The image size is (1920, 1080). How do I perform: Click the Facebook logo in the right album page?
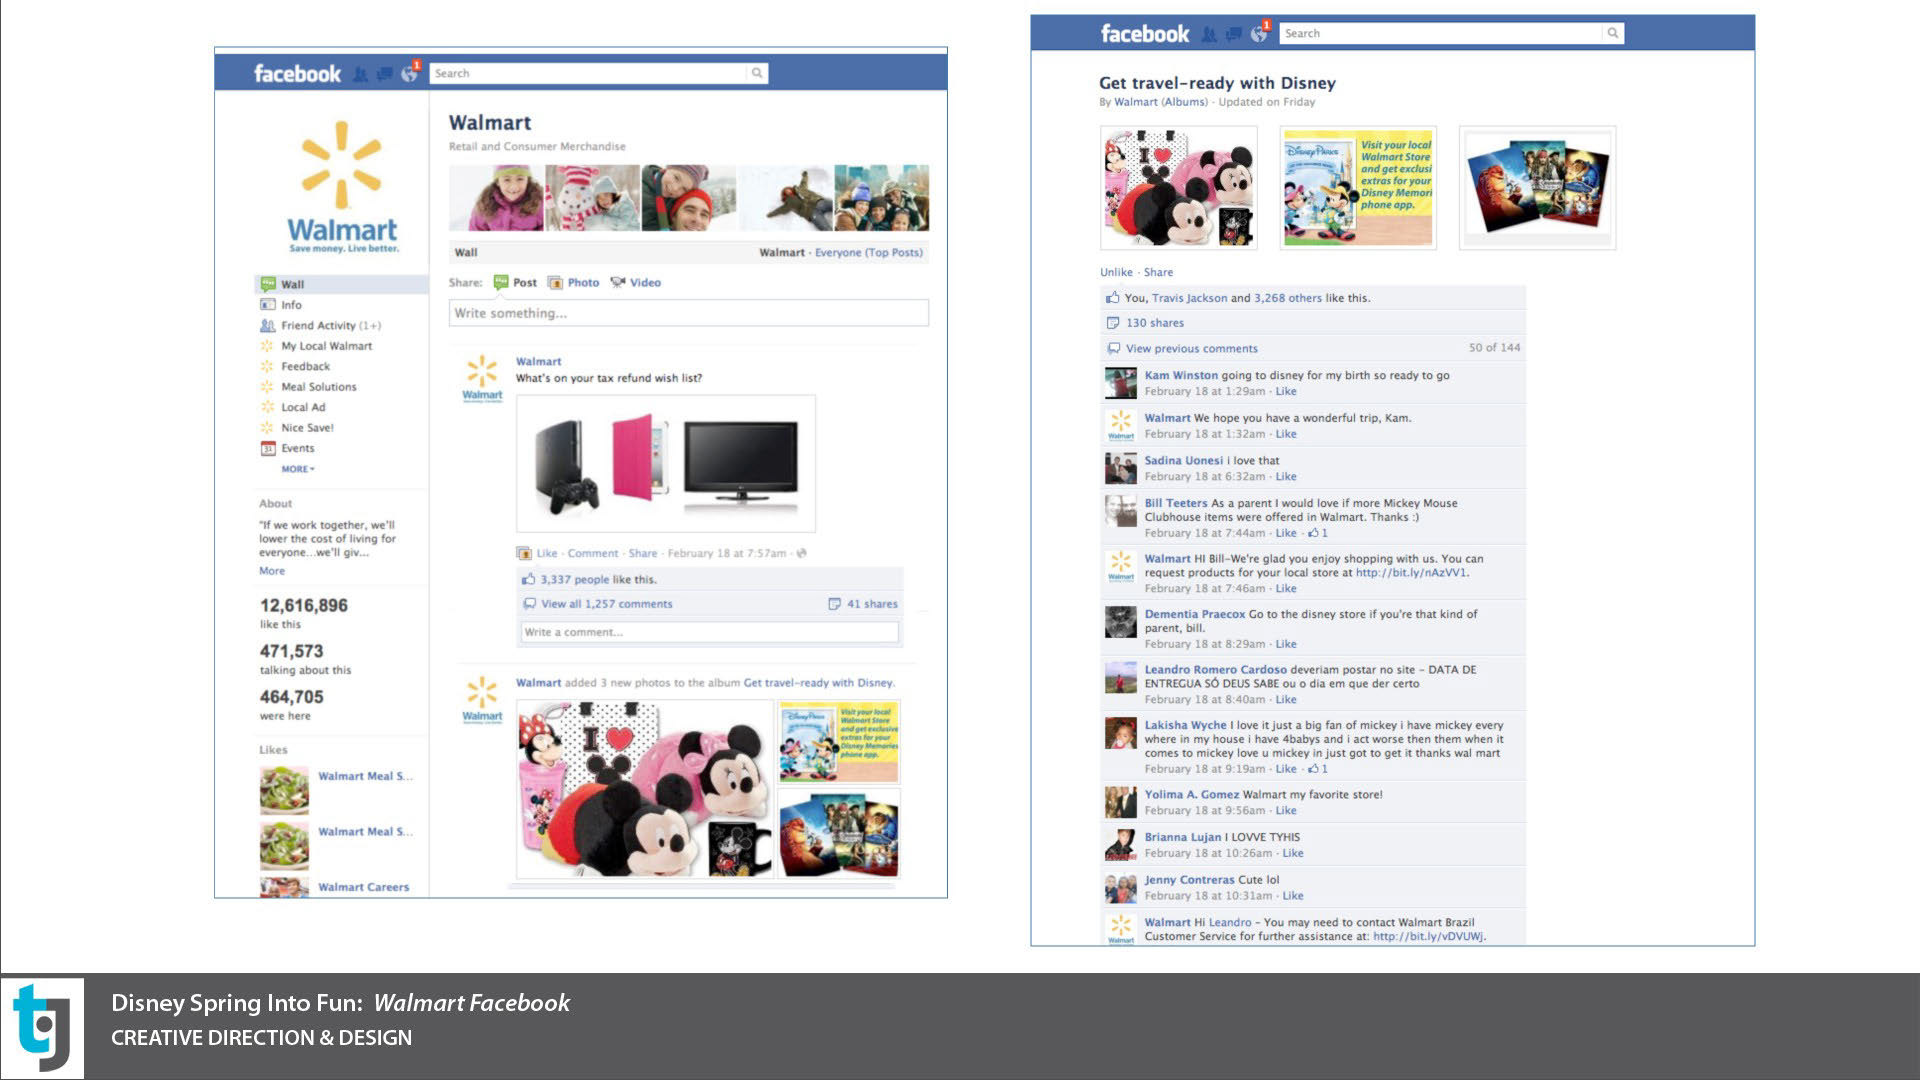click(1145, 34)
